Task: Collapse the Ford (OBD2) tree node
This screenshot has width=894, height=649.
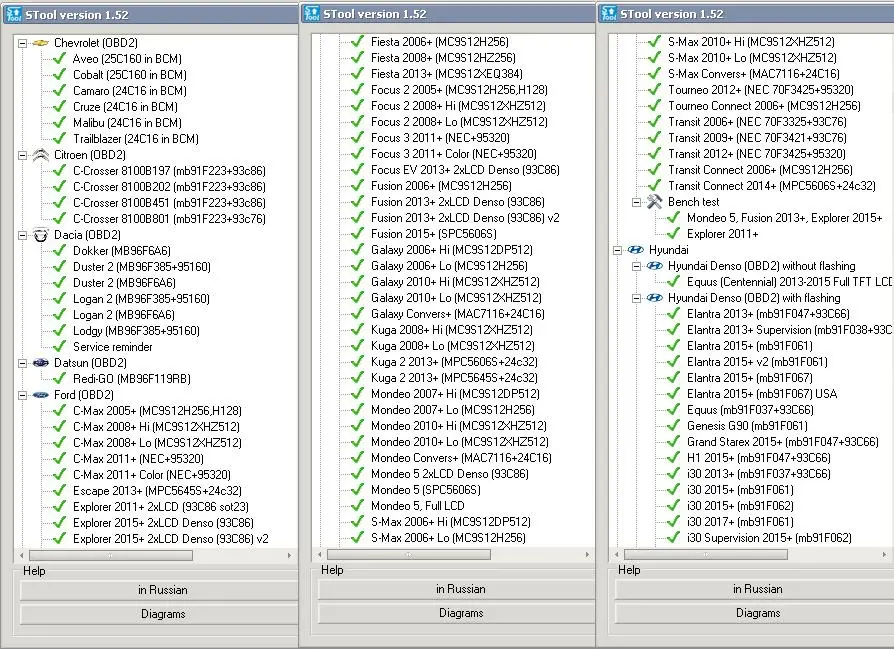Action: pos(22,395)
